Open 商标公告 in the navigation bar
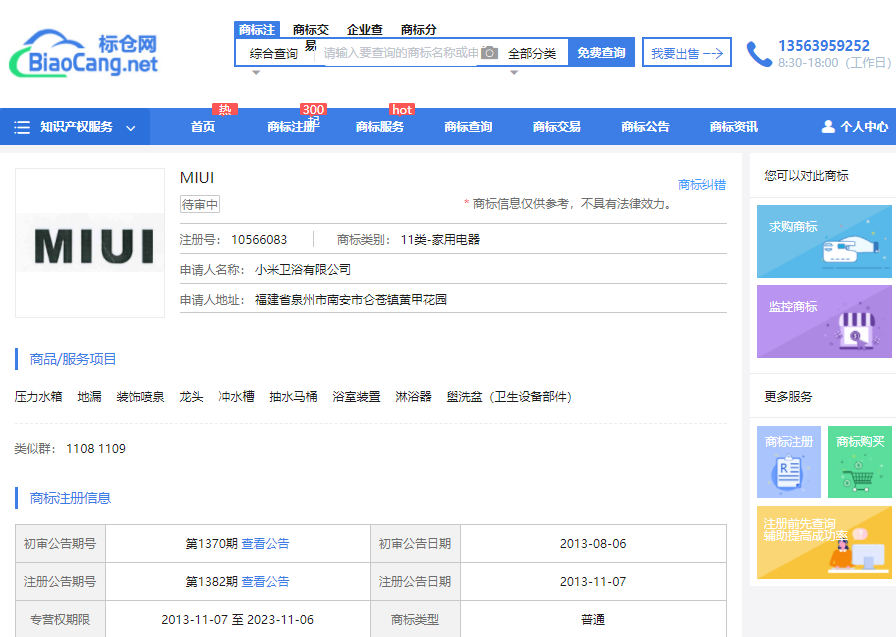The width and height of the screenshot is (896, 637). tap(646, 127)
